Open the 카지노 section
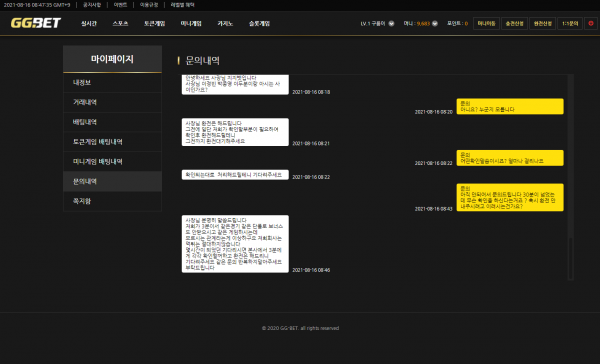The height and width of the screenshot is (364, 600). tap(225, 23)
